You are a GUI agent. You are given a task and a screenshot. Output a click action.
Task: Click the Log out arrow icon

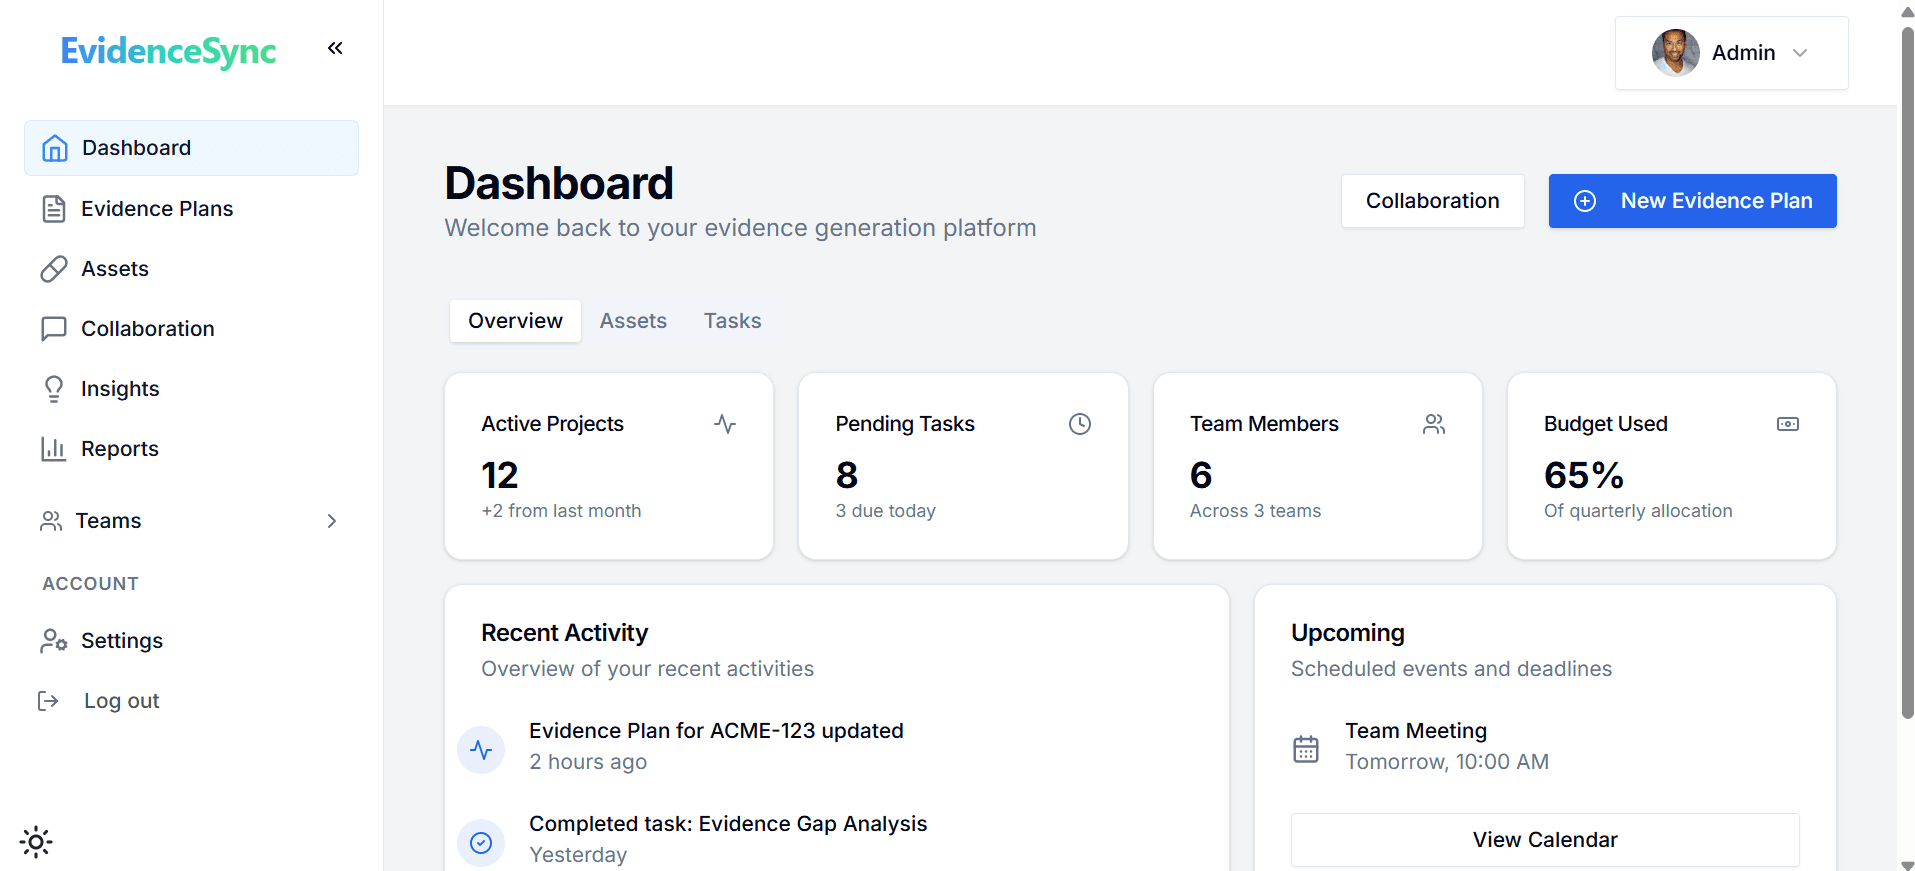point(48,701)
